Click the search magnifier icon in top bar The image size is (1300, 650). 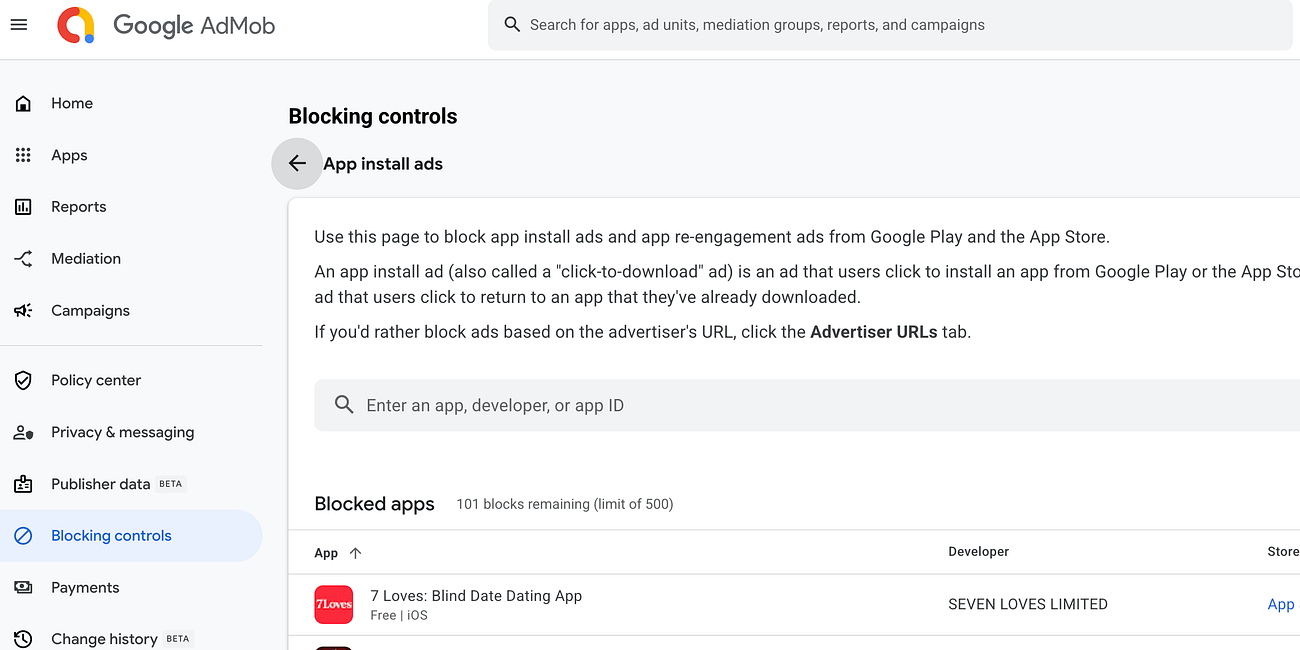click(x=512, y=25)
